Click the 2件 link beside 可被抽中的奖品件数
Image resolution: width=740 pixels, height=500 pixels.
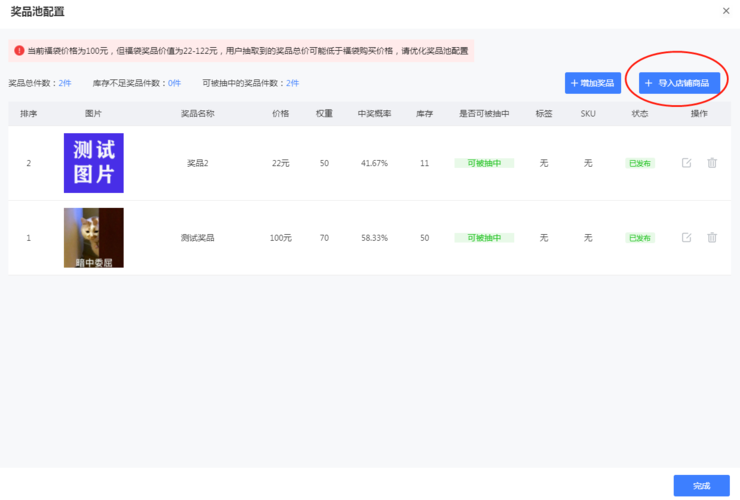292,83
